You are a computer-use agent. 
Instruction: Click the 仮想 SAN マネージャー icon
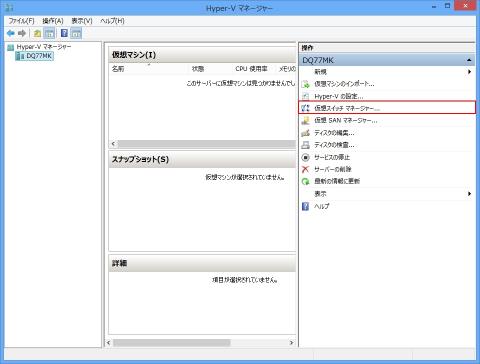305,121
